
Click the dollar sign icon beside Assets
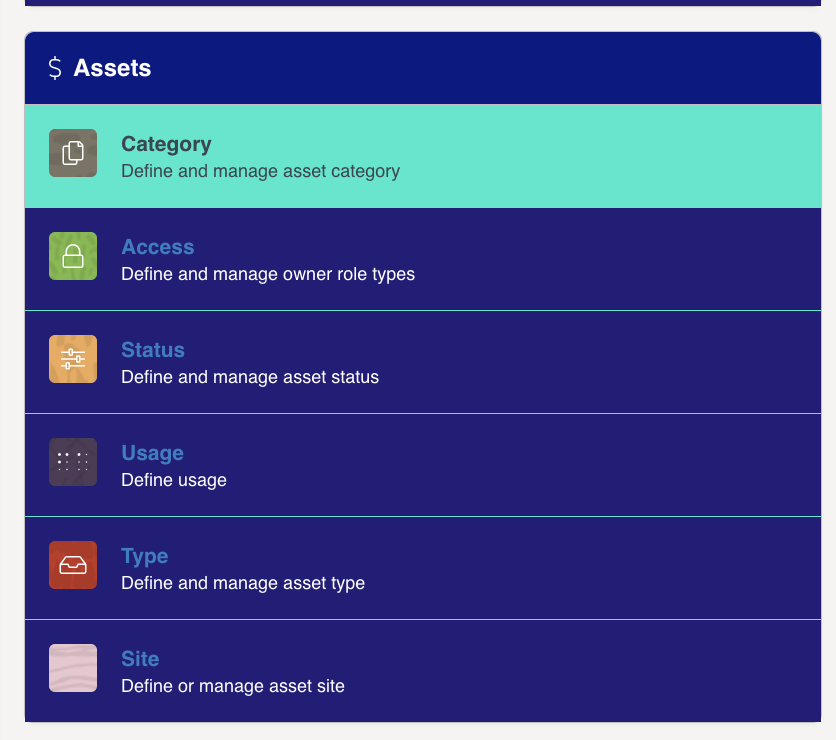pos(55,68)
